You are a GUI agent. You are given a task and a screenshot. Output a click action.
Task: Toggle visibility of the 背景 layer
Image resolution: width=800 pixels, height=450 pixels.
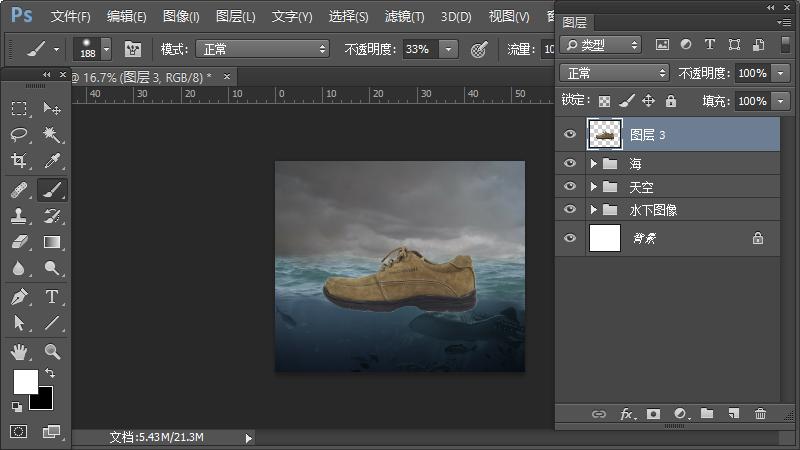[570, 238]
